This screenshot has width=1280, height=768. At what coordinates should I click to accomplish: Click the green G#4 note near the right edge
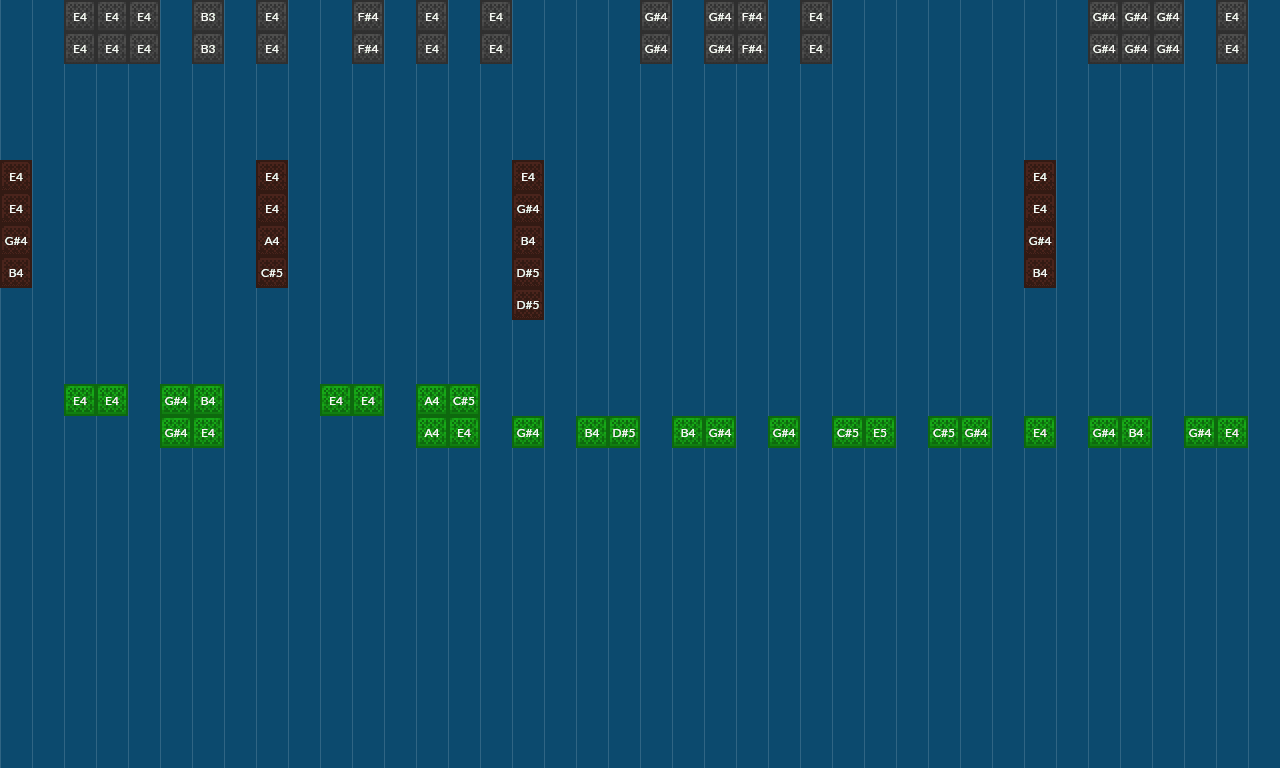pyautogui.click(x=1199, y=432)
